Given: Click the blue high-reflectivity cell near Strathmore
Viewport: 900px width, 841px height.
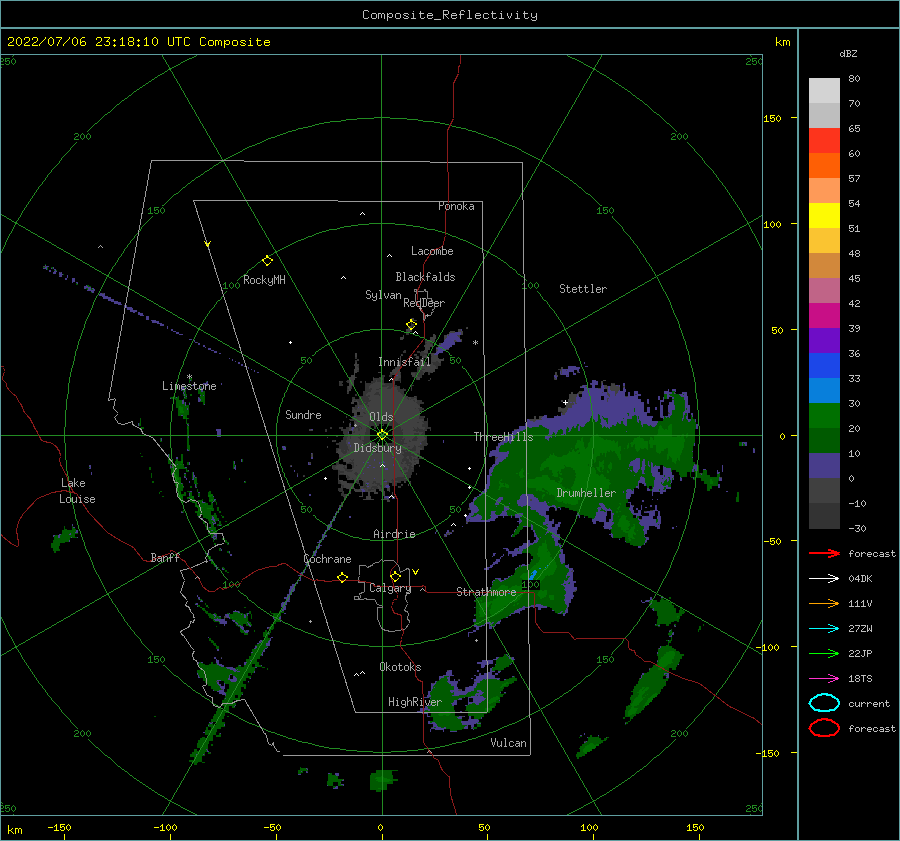Looking at the screenshot, I should coord(533,574).
